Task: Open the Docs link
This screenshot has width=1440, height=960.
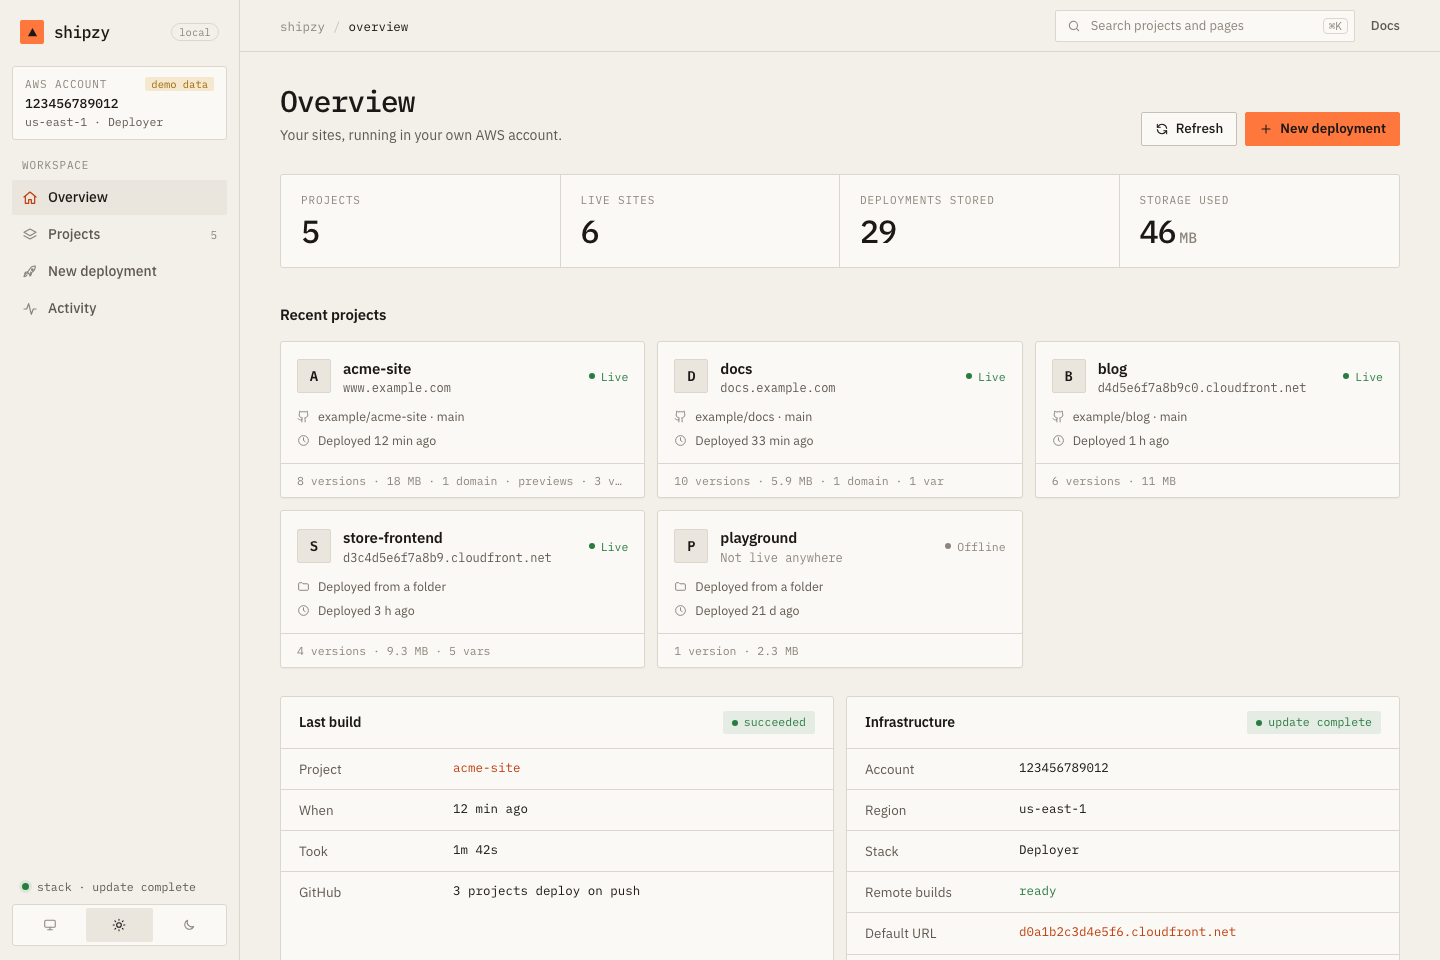Action: click(1385, 26)
